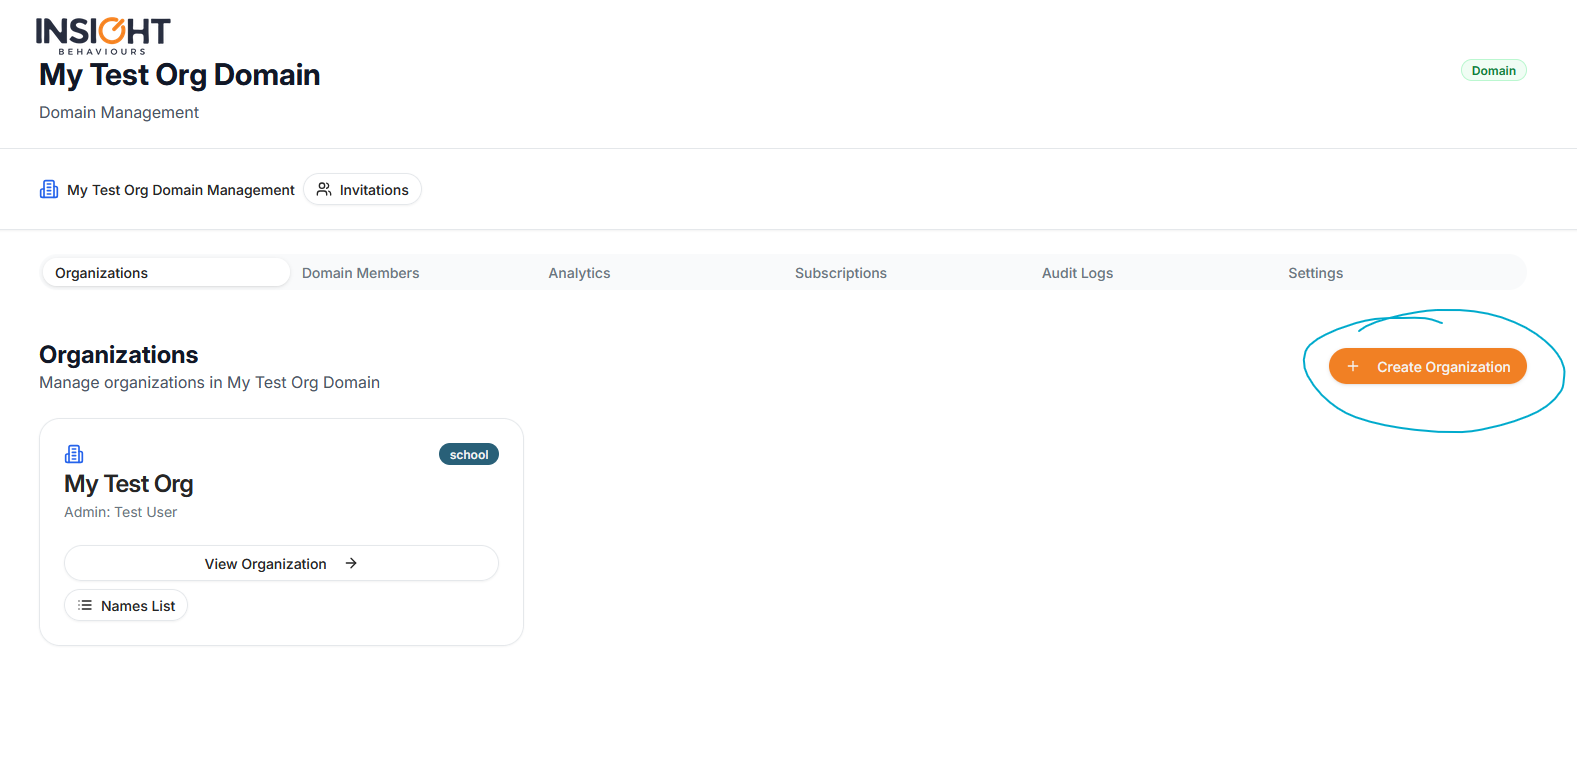
Task: Open the Settings tab
Action: [1315, 273]
